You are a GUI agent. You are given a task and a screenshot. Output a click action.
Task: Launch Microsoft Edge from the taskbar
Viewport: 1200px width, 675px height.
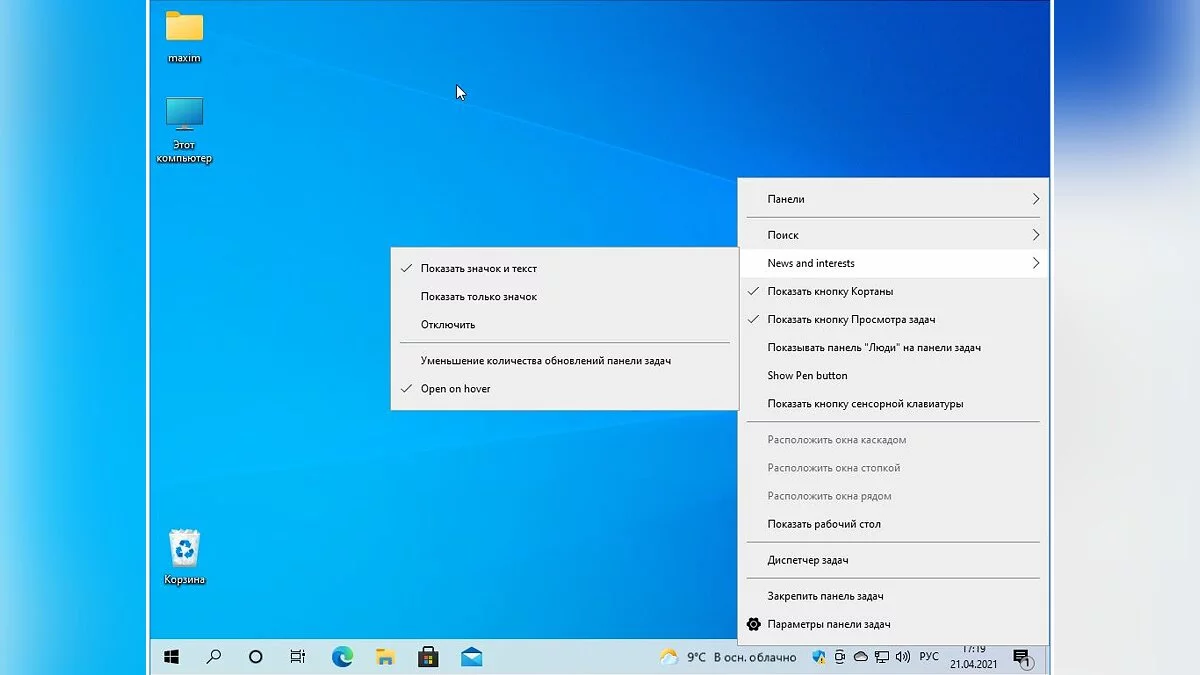(342, 657)
